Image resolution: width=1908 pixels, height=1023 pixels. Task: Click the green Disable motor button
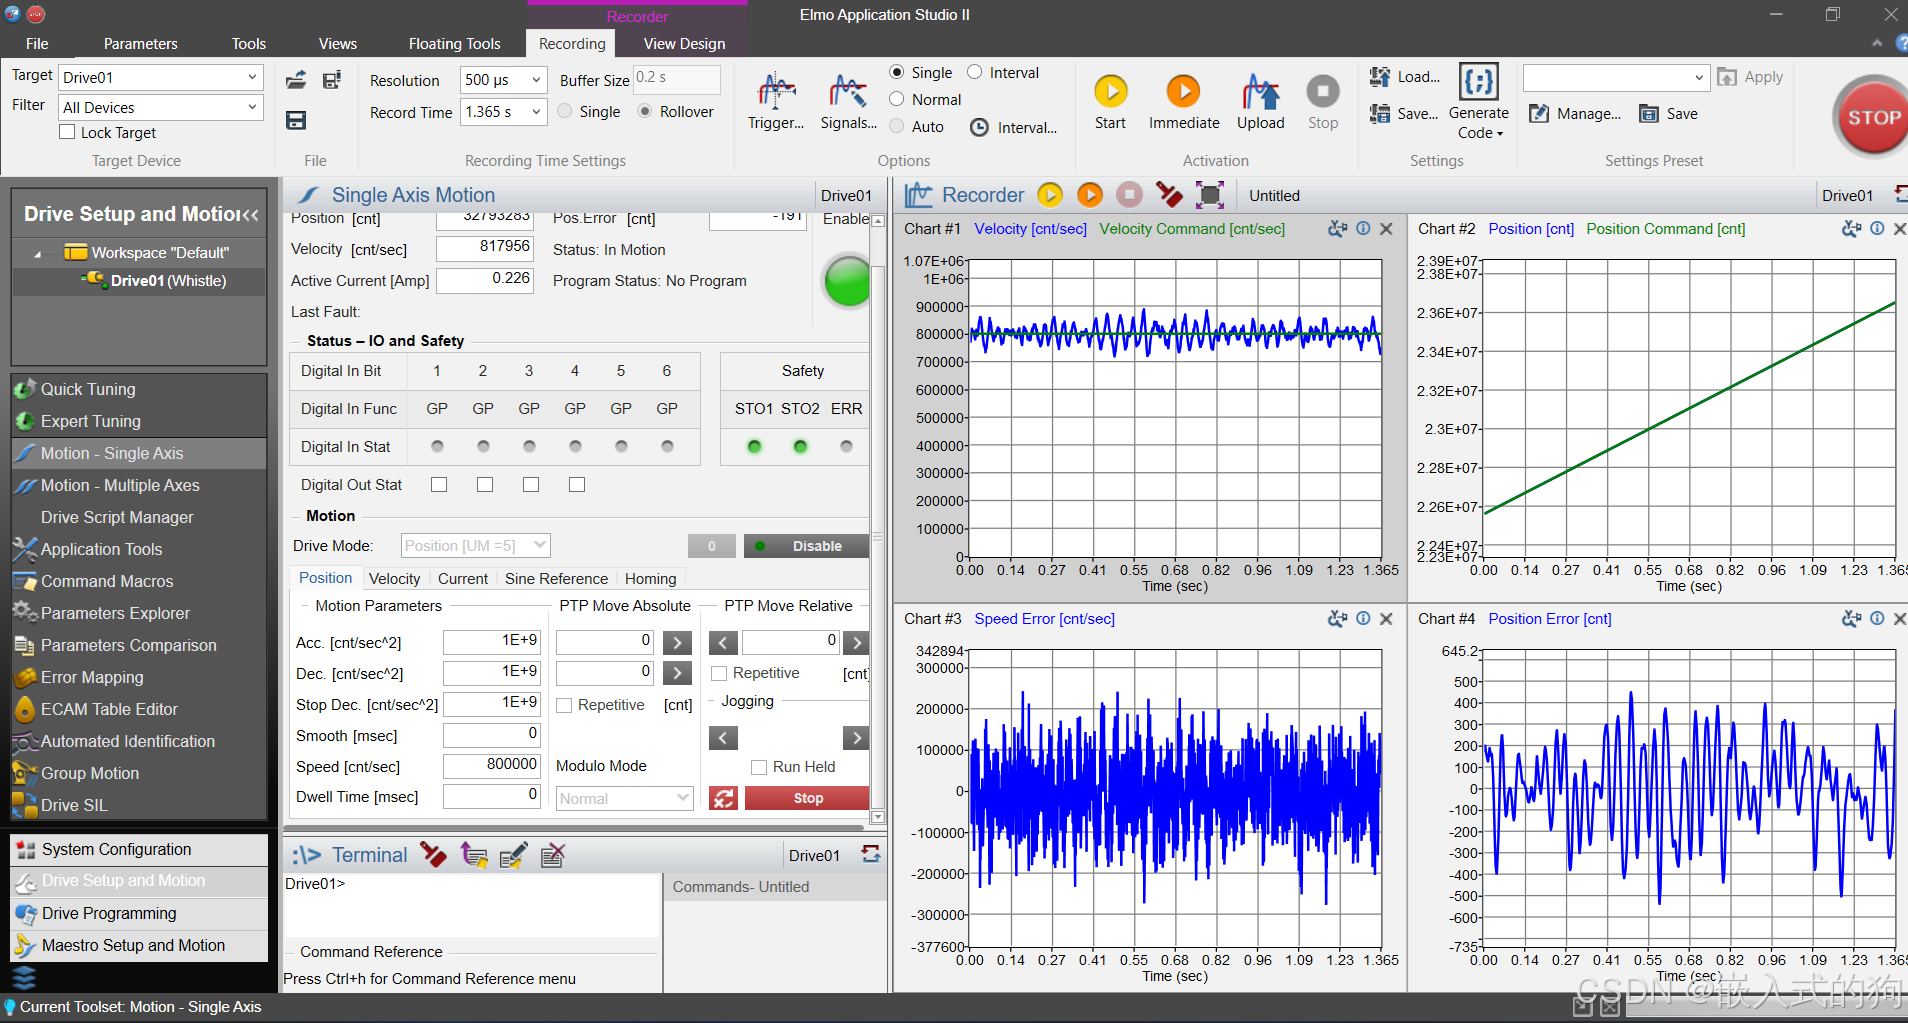(806, 546)
